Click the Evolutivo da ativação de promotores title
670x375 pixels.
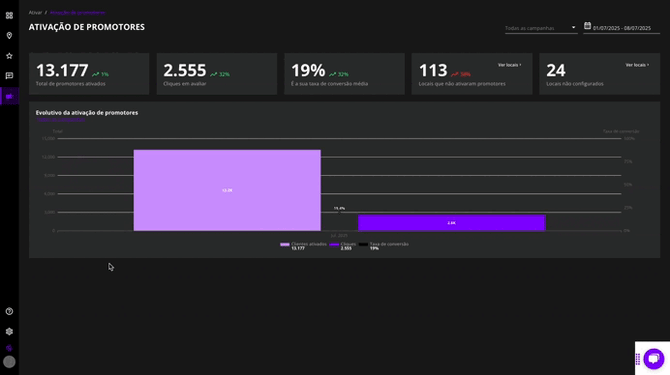click(87, 113)
